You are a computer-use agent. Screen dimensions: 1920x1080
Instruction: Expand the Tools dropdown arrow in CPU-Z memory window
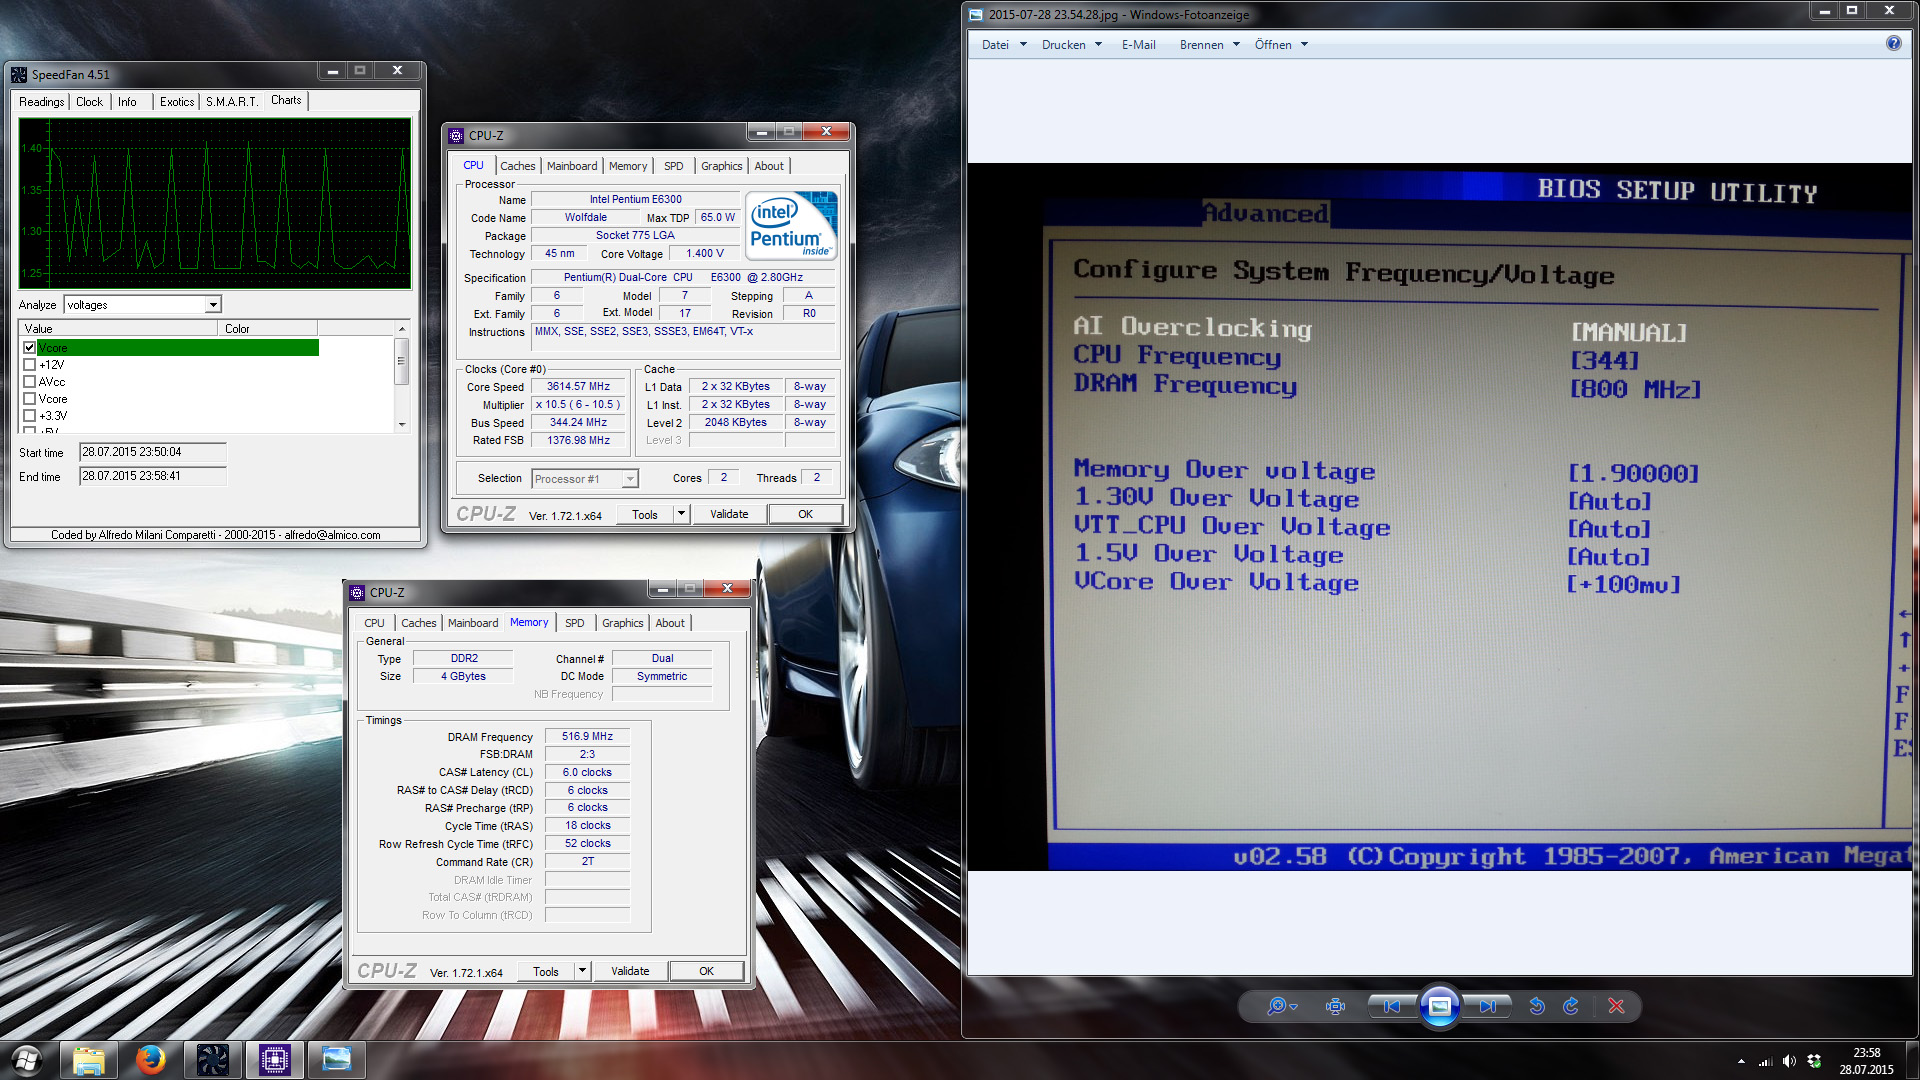pos(582,971)
